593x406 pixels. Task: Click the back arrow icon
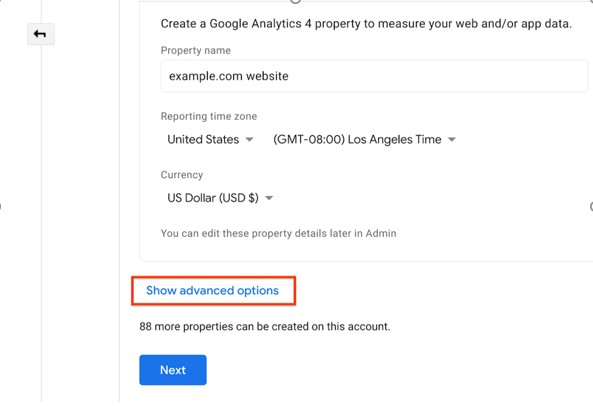tap(40, 34)
